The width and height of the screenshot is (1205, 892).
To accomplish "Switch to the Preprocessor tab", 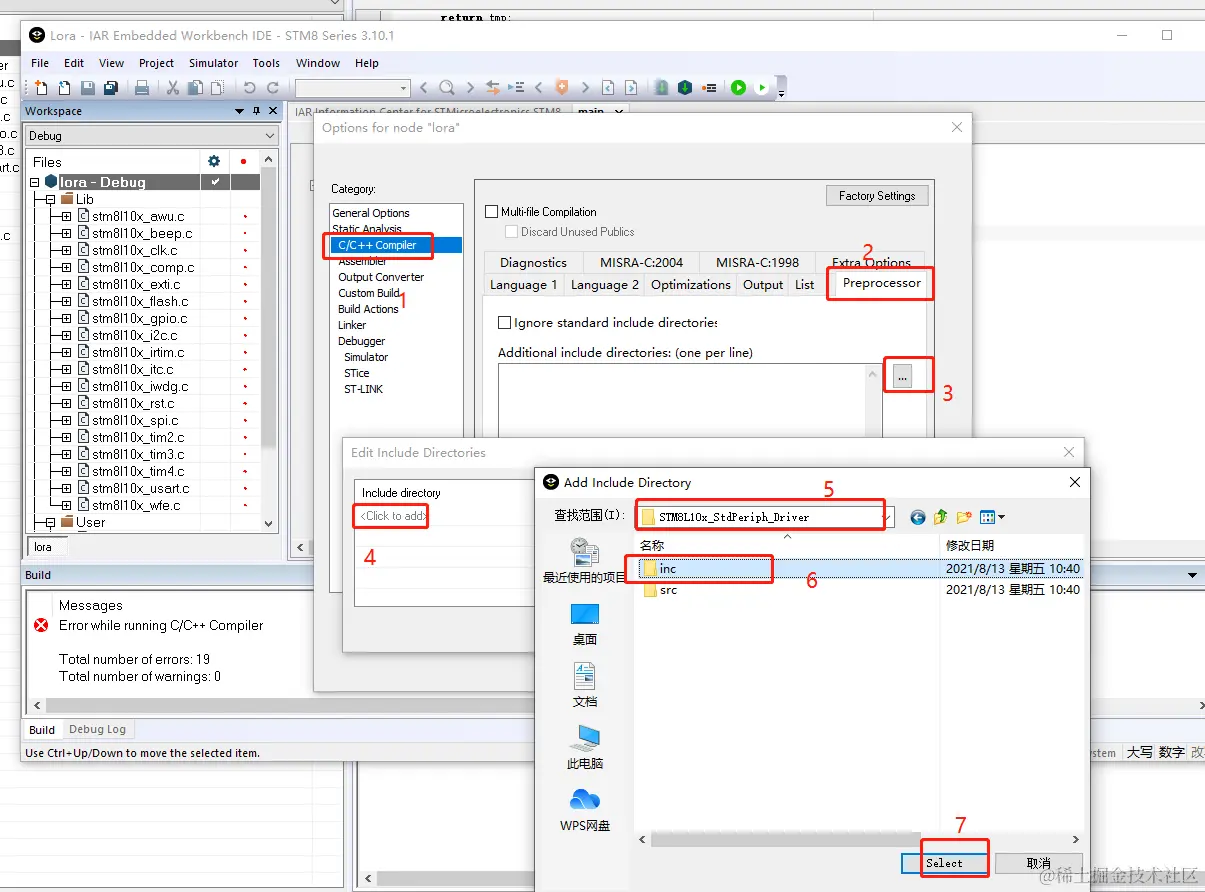I will [881, 283].
